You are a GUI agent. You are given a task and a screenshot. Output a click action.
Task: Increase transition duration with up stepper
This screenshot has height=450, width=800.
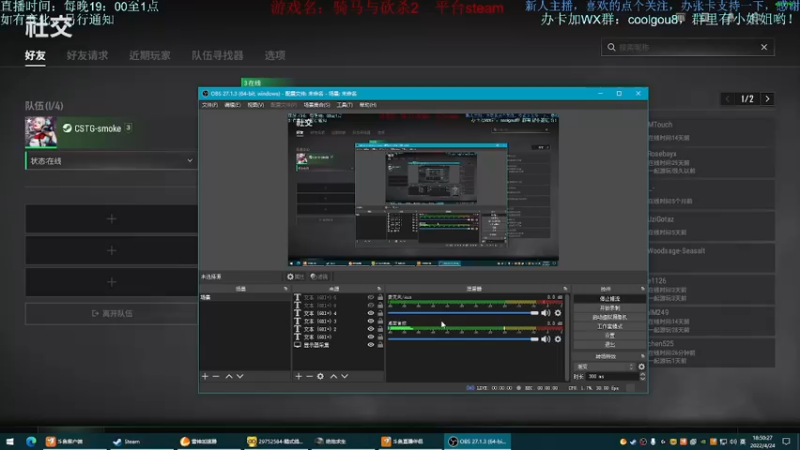[x=642, y=374]
